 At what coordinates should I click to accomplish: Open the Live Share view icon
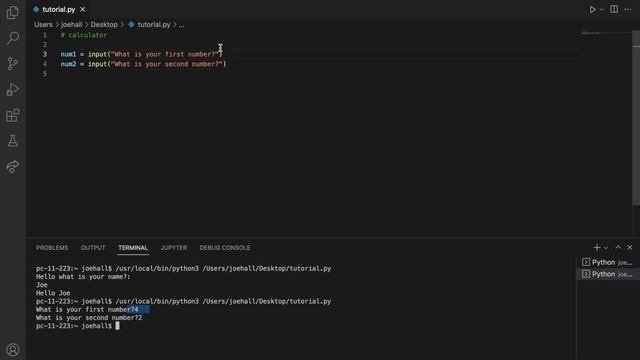point(13,167)
